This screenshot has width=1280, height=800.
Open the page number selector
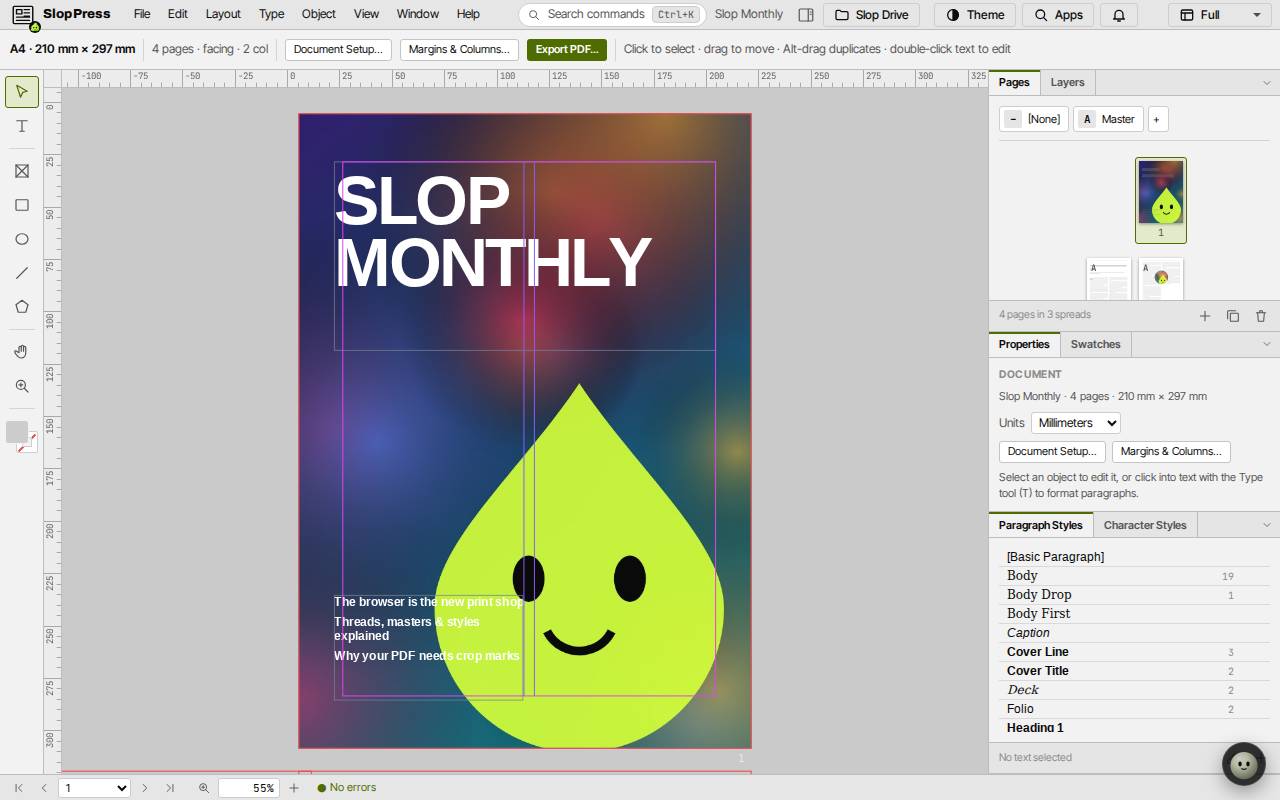(x=95, y=788)
